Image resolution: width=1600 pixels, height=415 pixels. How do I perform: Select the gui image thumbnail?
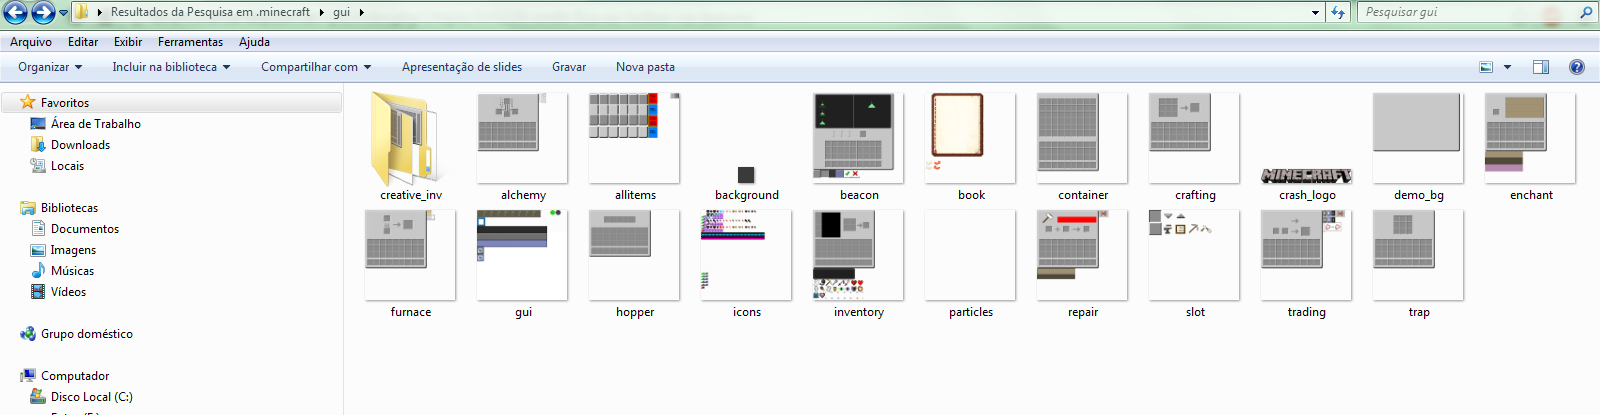click(x=523, y=255)
